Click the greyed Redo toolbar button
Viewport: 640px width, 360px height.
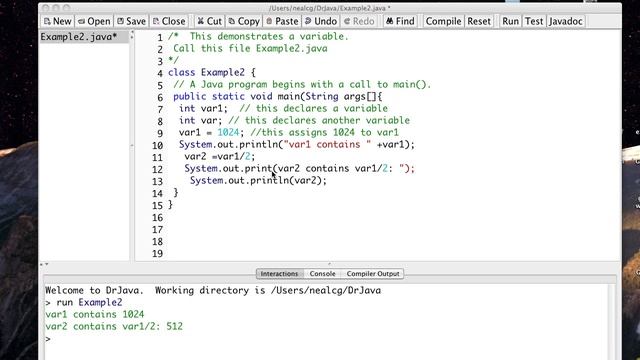[x=359, y=21]
